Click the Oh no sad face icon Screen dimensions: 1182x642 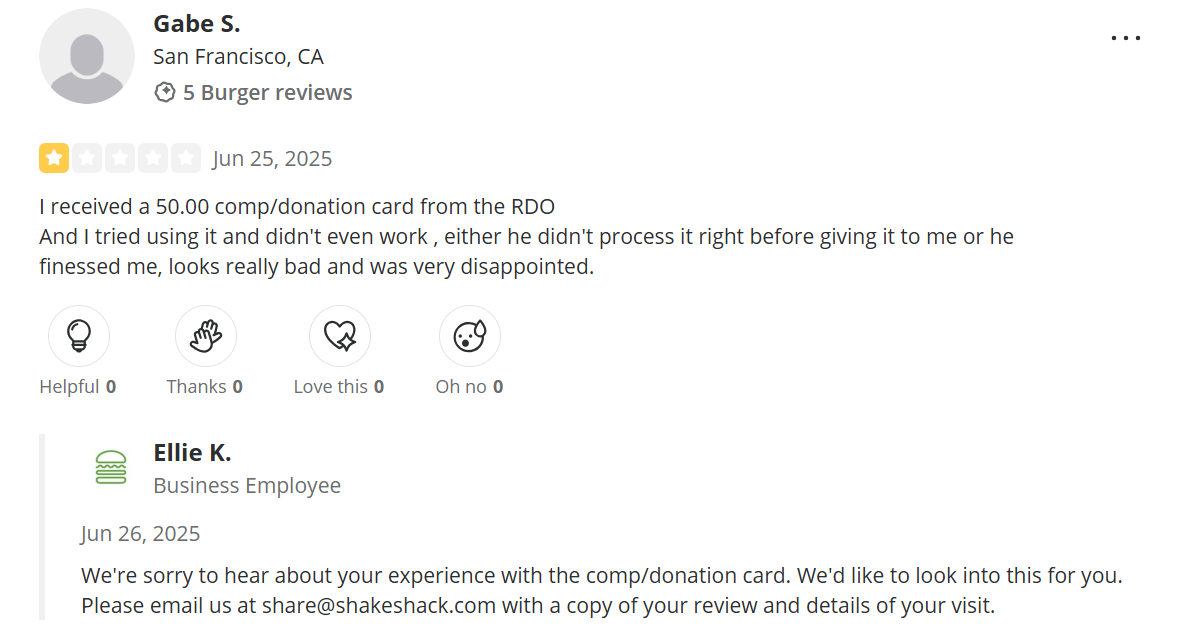click(x=469, y=335)
